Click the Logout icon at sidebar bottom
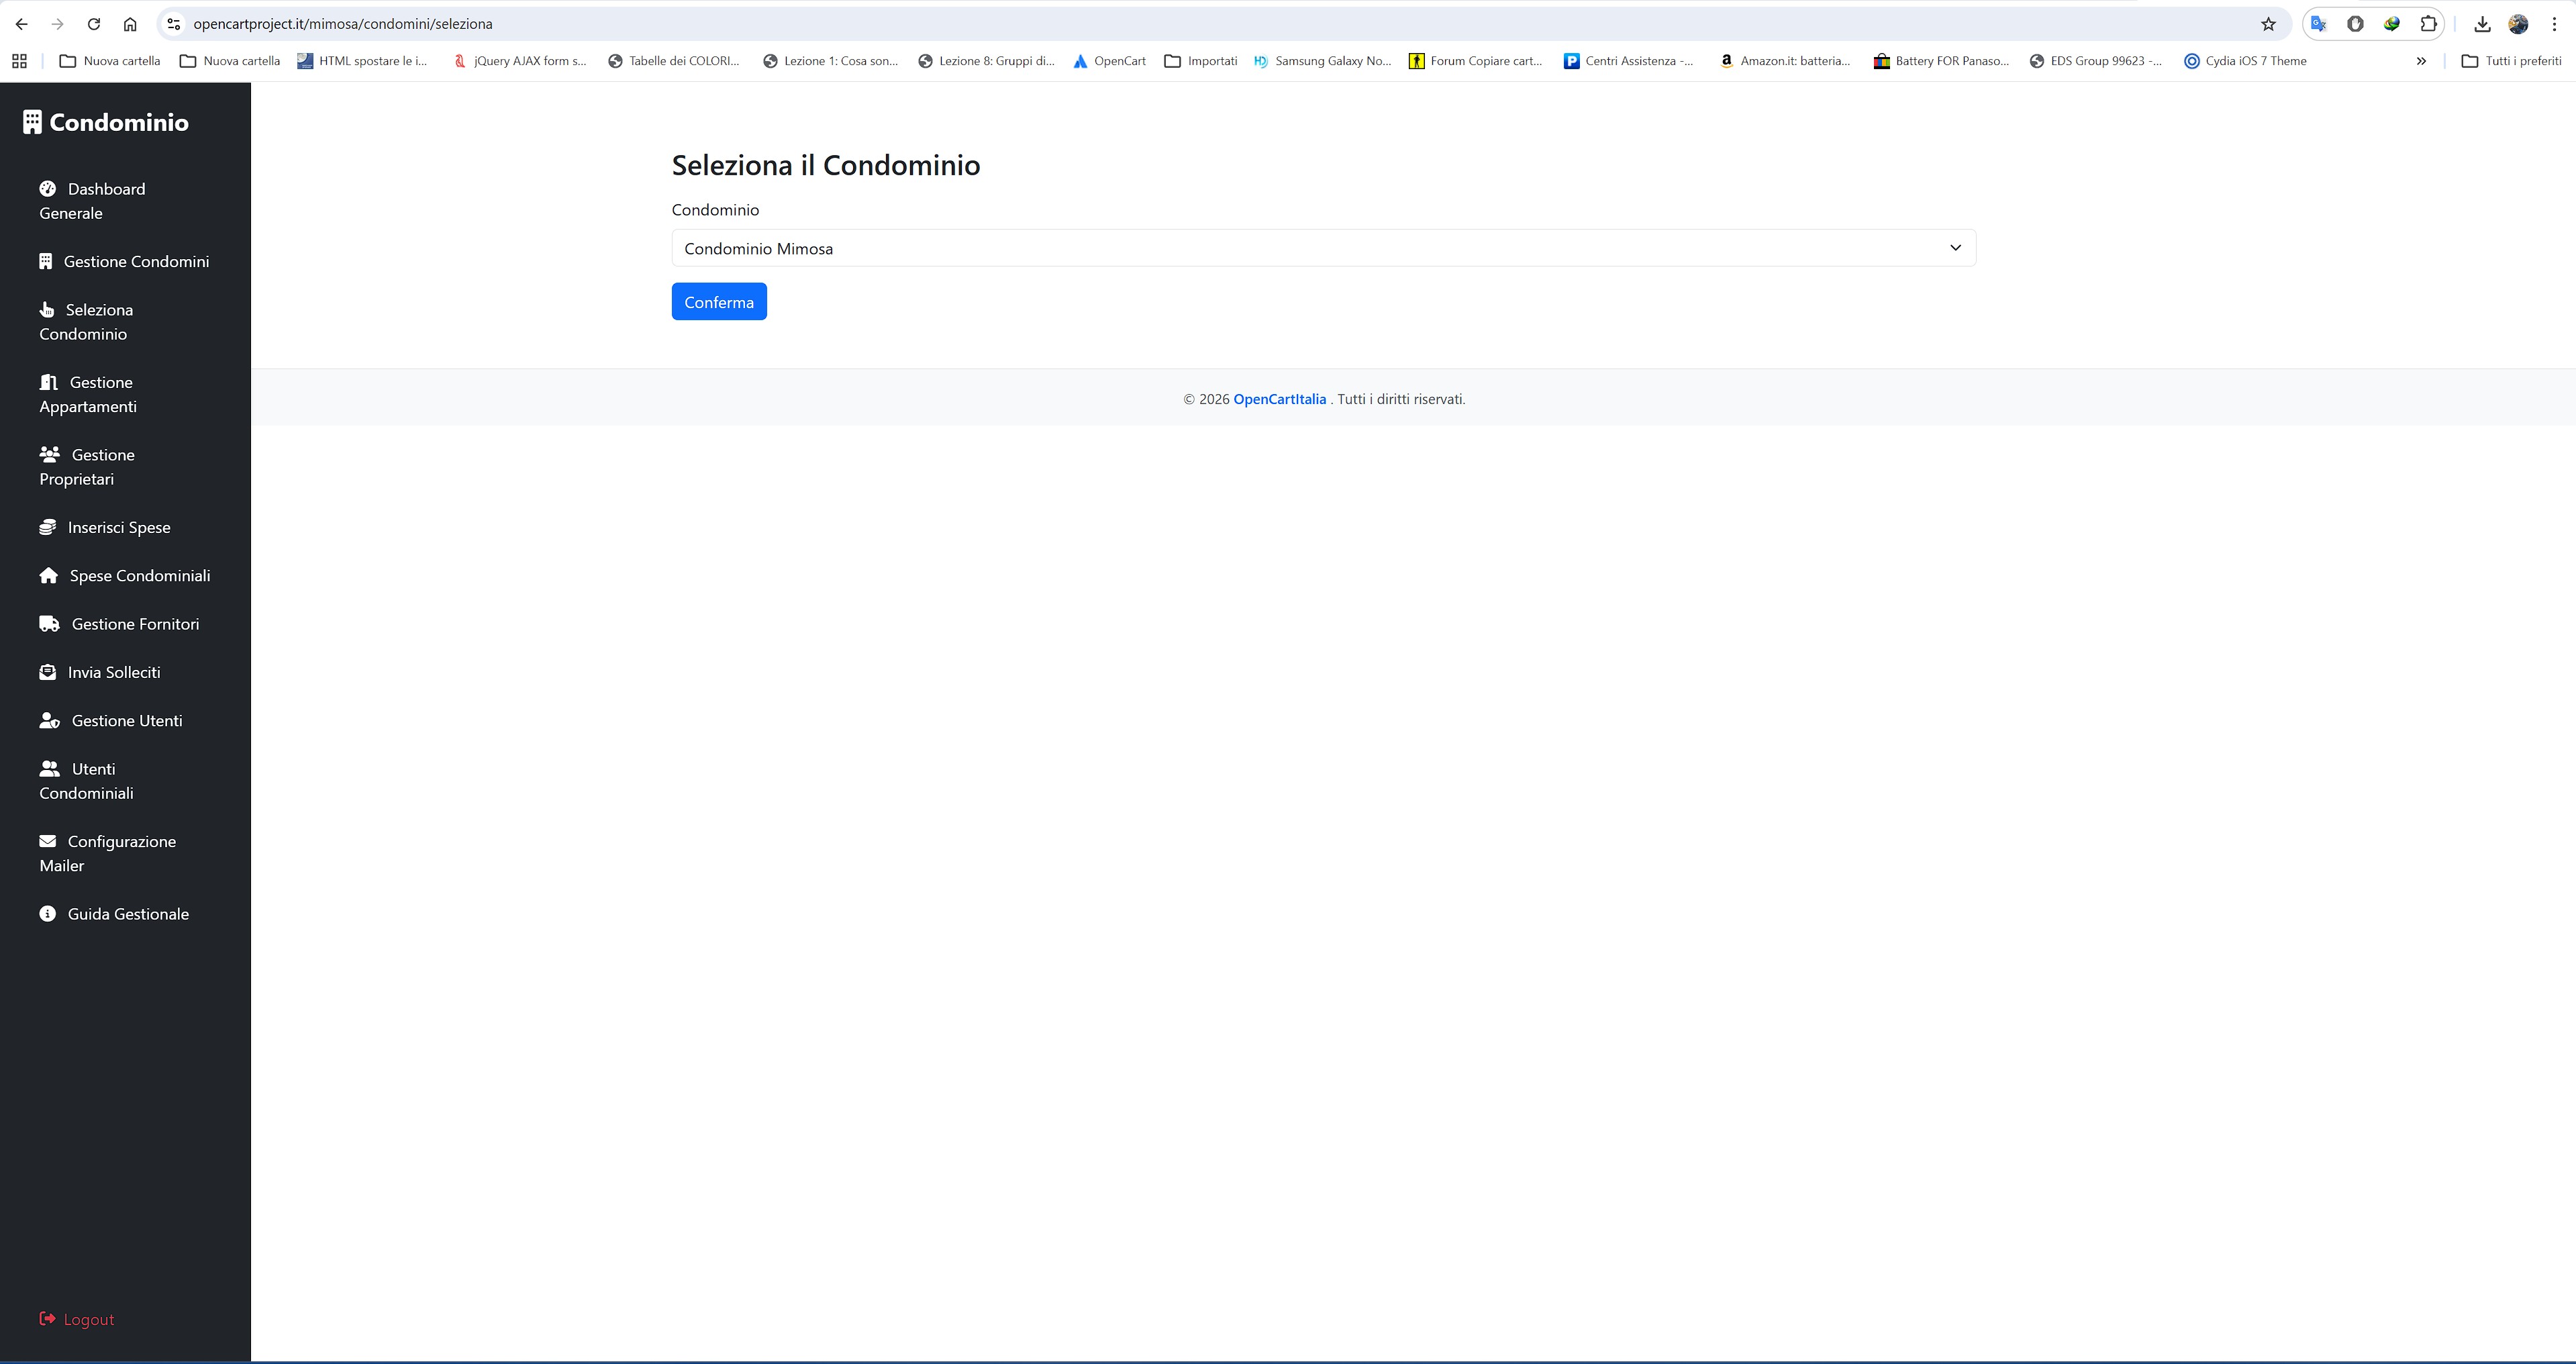Screen dimensions: 2576x1364 [46, 1318]
